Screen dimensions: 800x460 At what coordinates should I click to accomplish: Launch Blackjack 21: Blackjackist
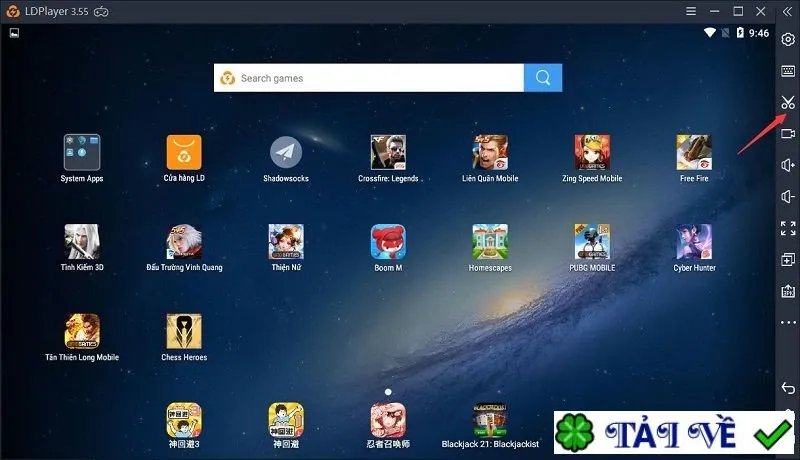pos(490,420)
